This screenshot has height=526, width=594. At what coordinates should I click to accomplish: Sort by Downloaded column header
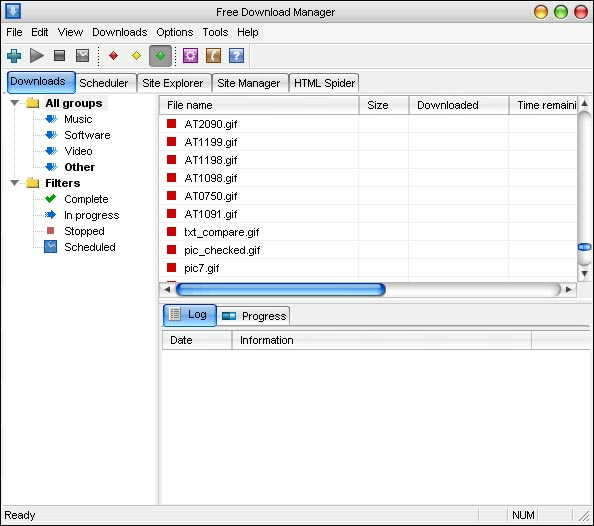point(459,105)
